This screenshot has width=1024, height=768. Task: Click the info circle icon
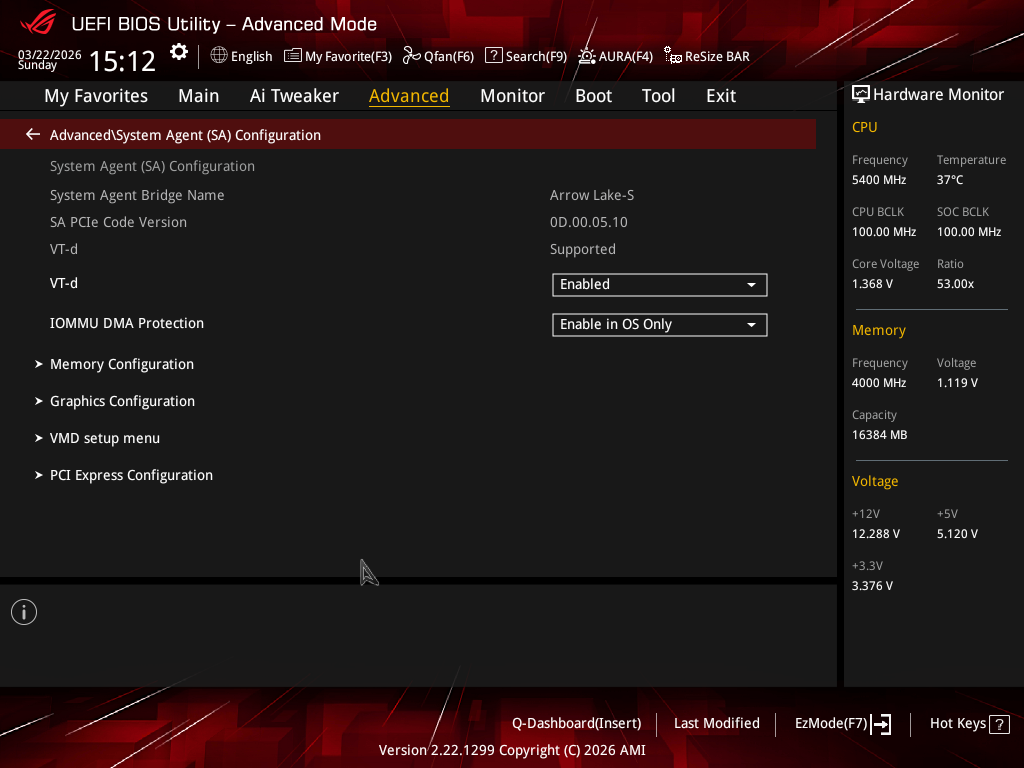pyautogui.click(x=24, y=612)
